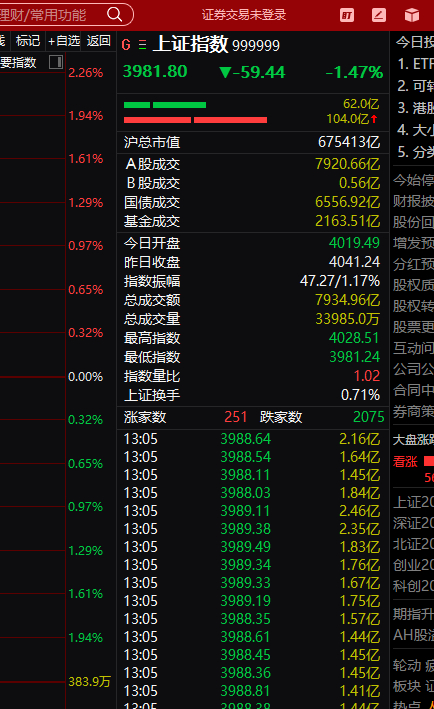Click the 上证换手 value 0.71%

(x=360, y=395)
